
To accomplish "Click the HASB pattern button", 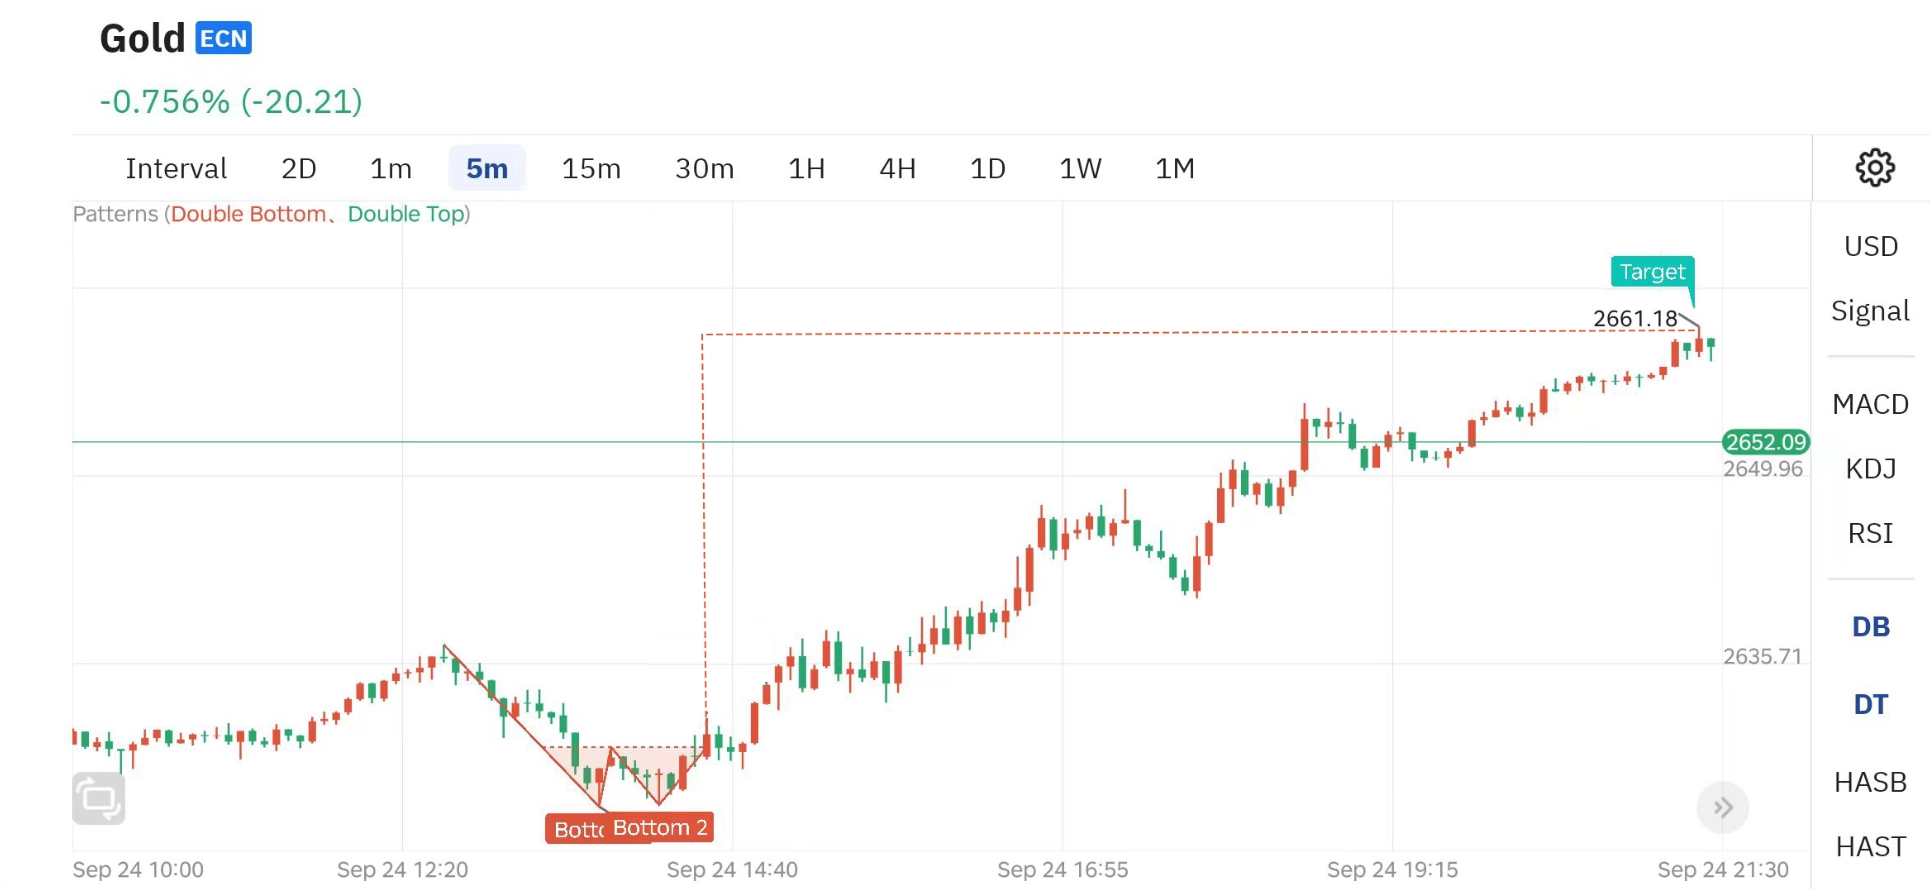I will (1870, 782).
